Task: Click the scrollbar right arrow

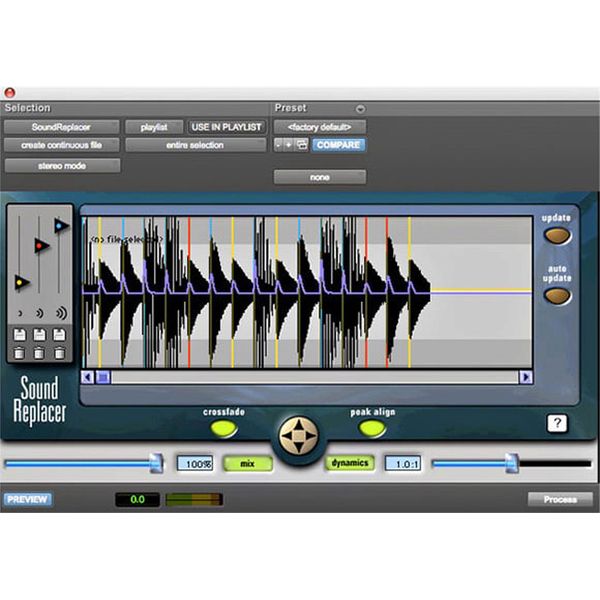Action: click(x=526, y=377)
